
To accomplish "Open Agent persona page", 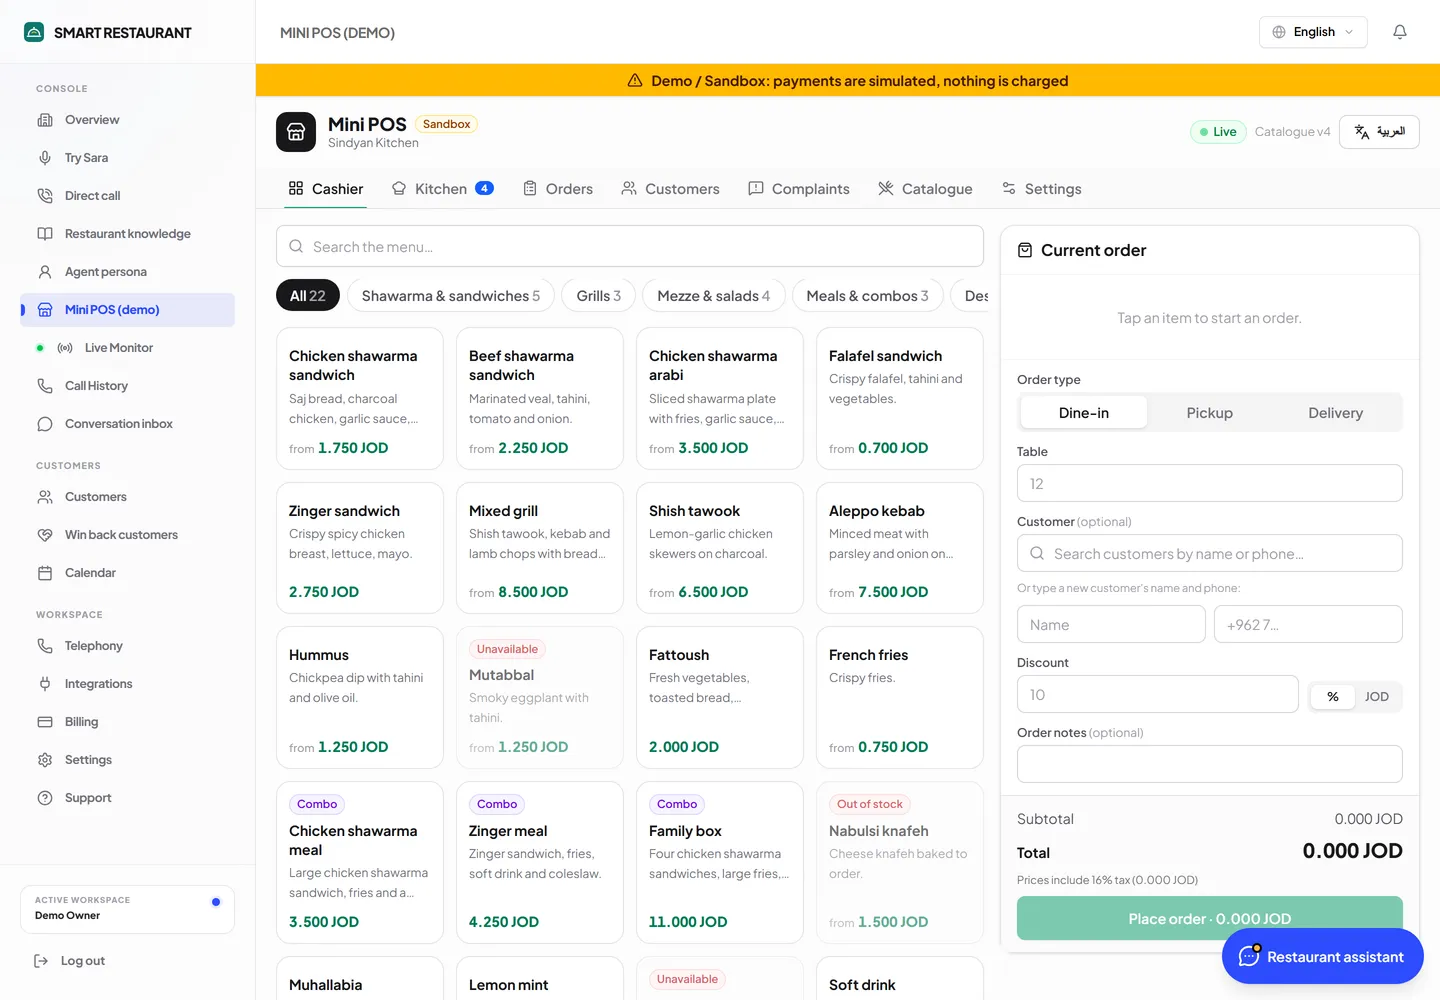I will click(x=128, y=272).
